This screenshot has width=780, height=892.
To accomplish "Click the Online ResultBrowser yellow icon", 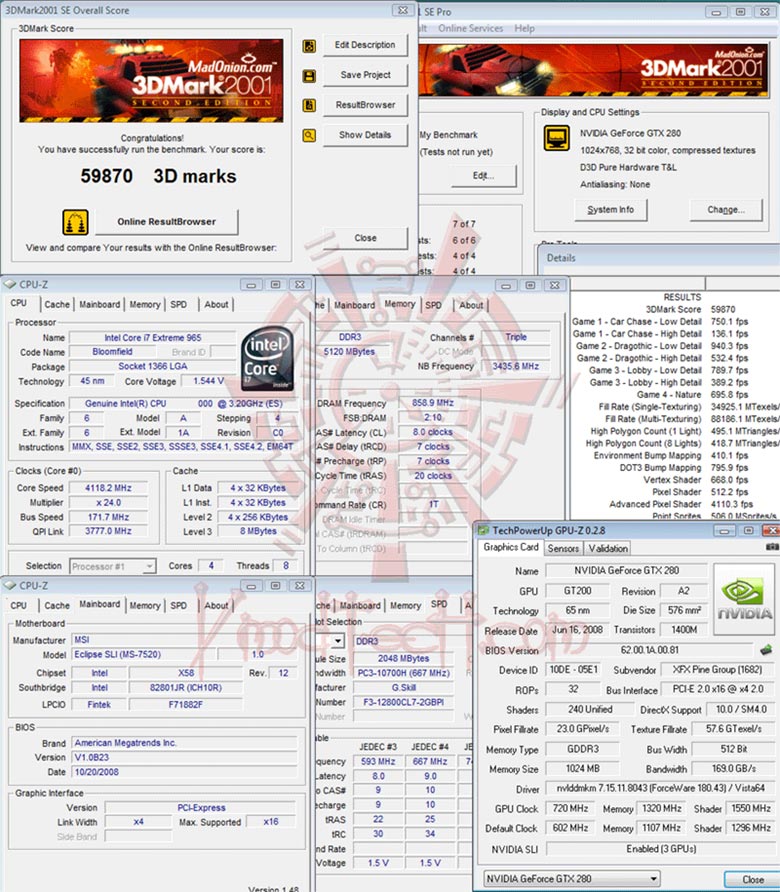I will coord(75,222).
